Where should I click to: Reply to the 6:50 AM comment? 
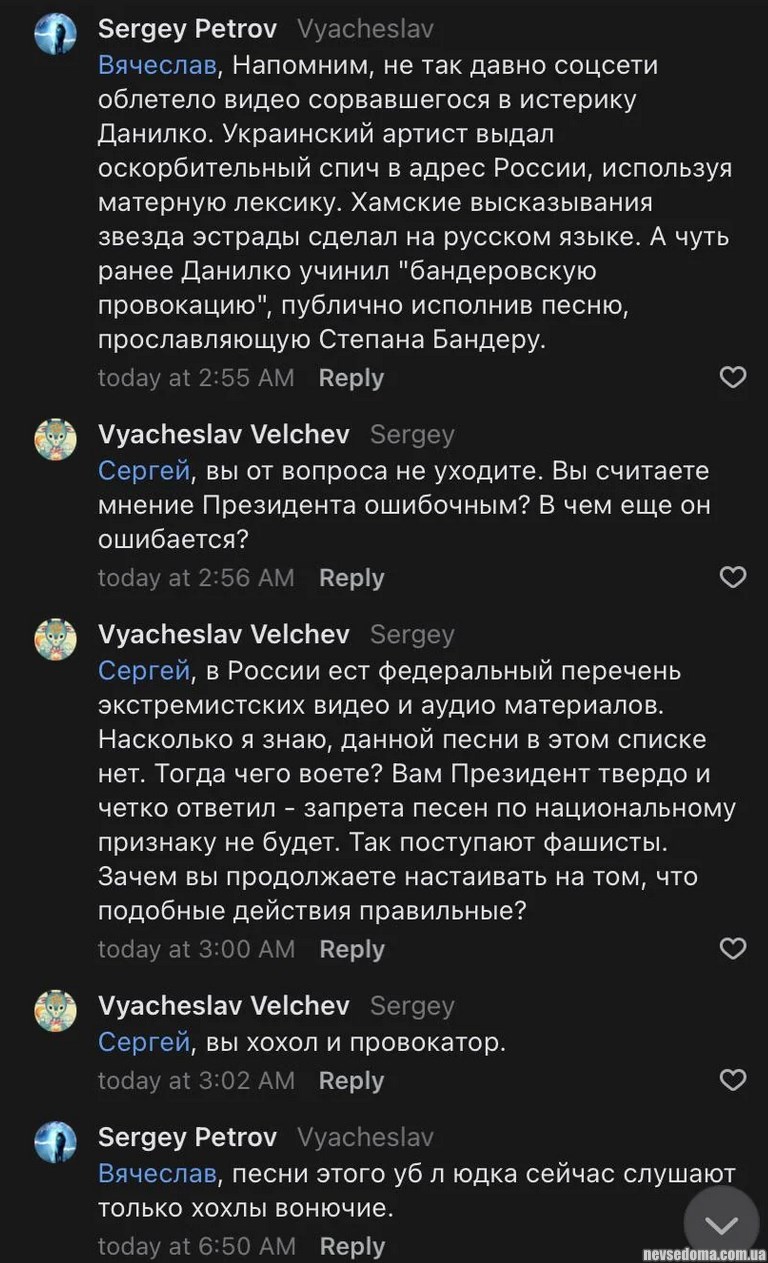point(352,1247)
